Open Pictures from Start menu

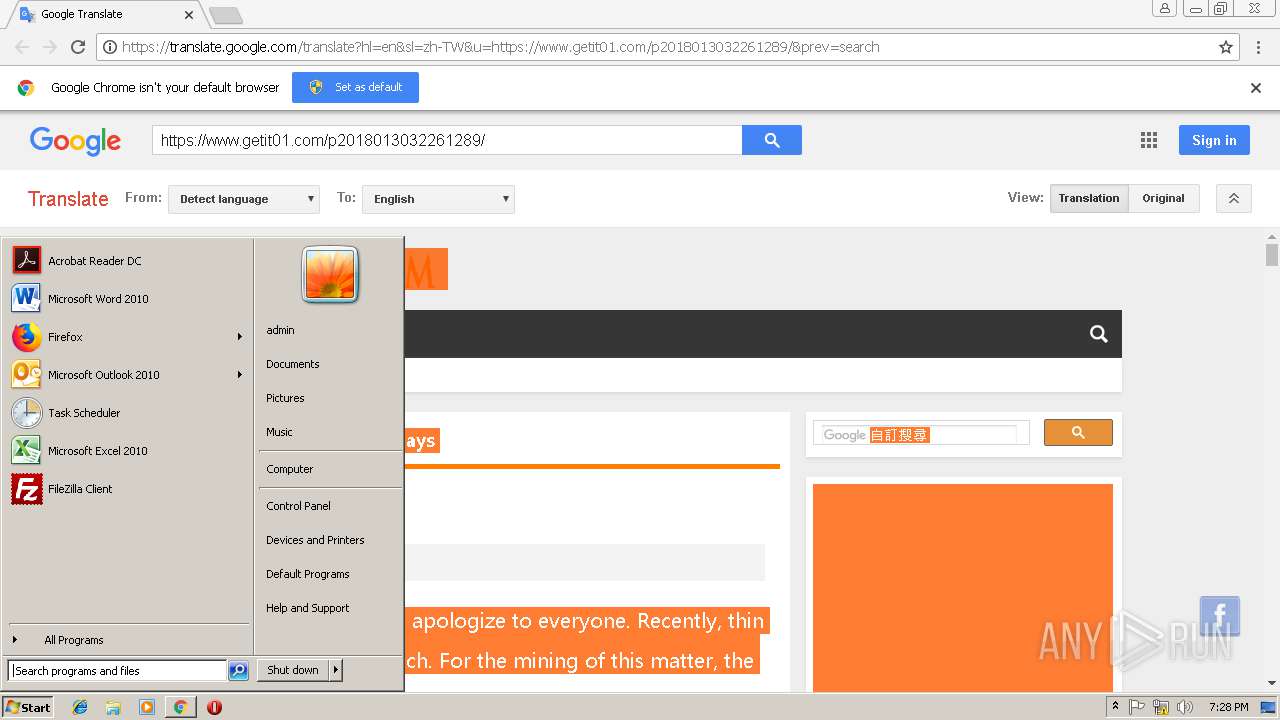pos(285,398)
